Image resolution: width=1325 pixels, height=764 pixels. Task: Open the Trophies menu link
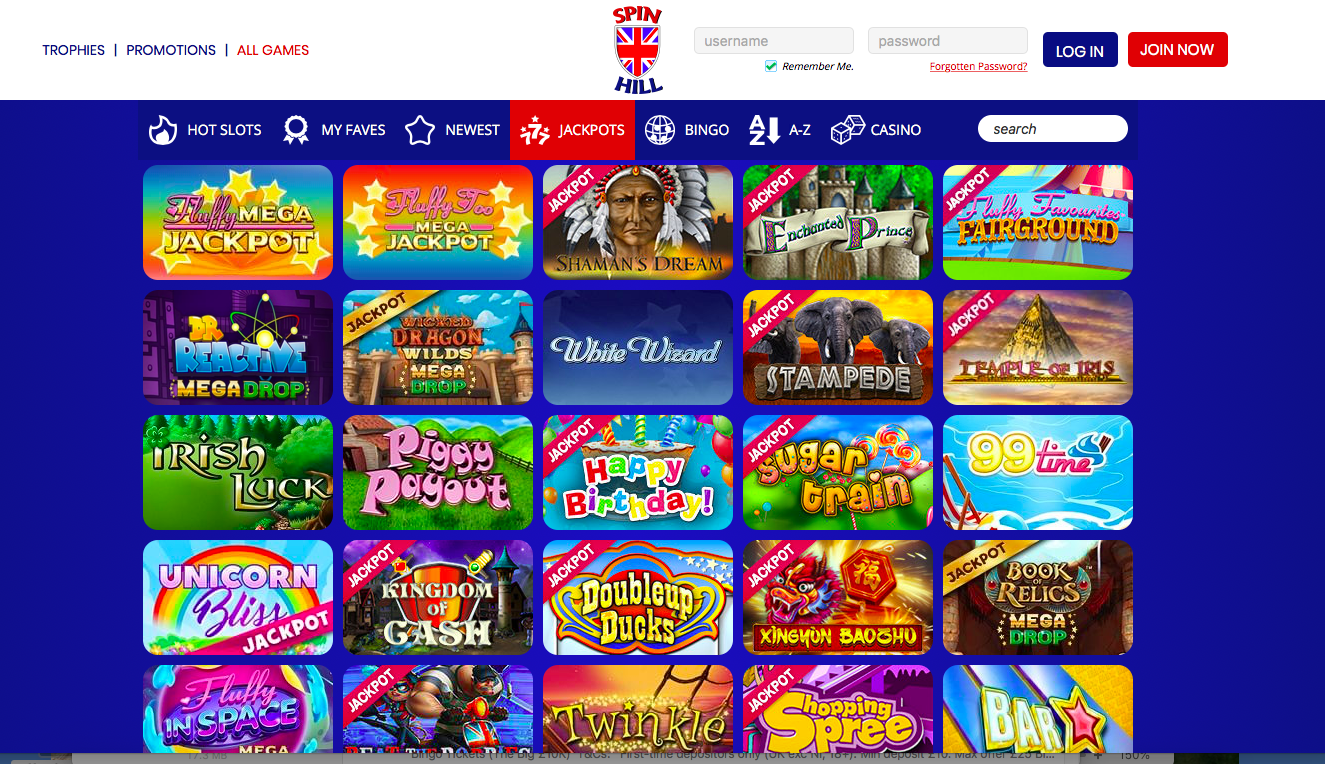tap(74, 50)
